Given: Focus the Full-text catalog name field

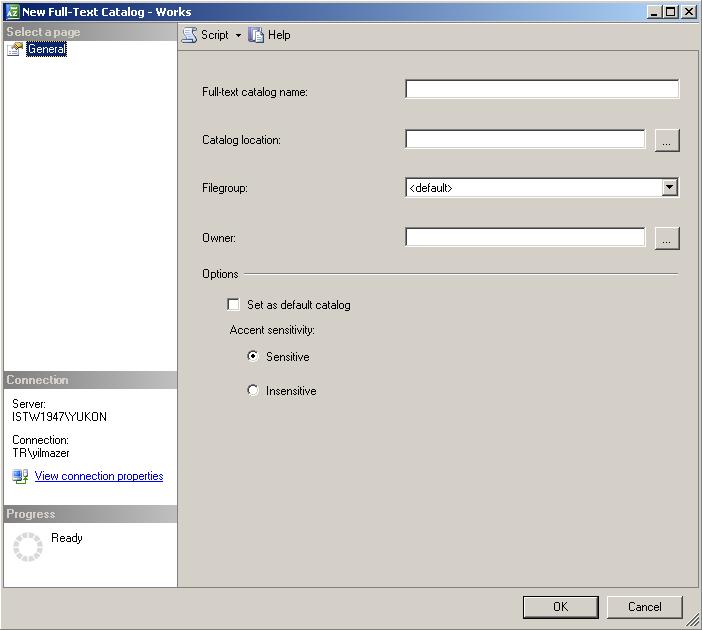Looking at the screenshot, I should (541, 90).
